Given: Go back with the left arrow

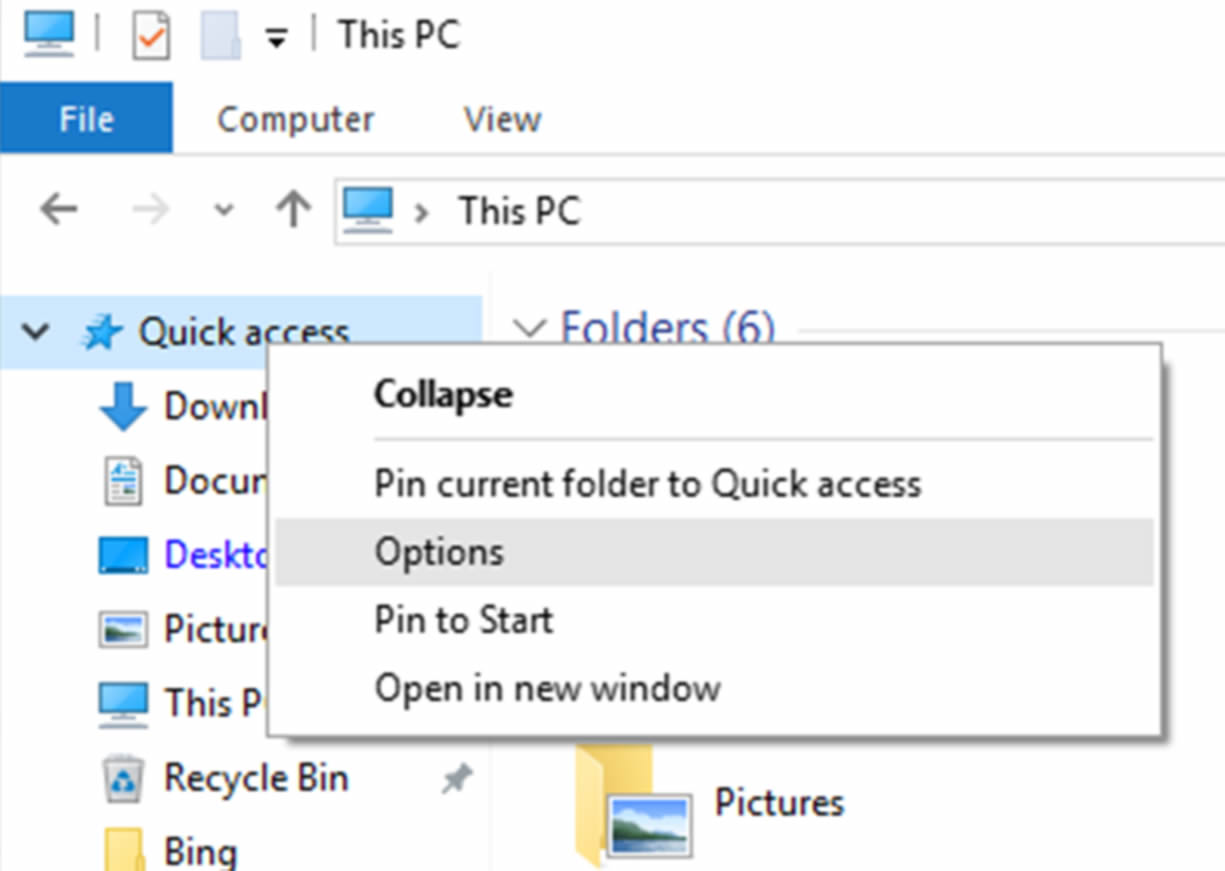Looking at the screenshot, I should 59,210.
